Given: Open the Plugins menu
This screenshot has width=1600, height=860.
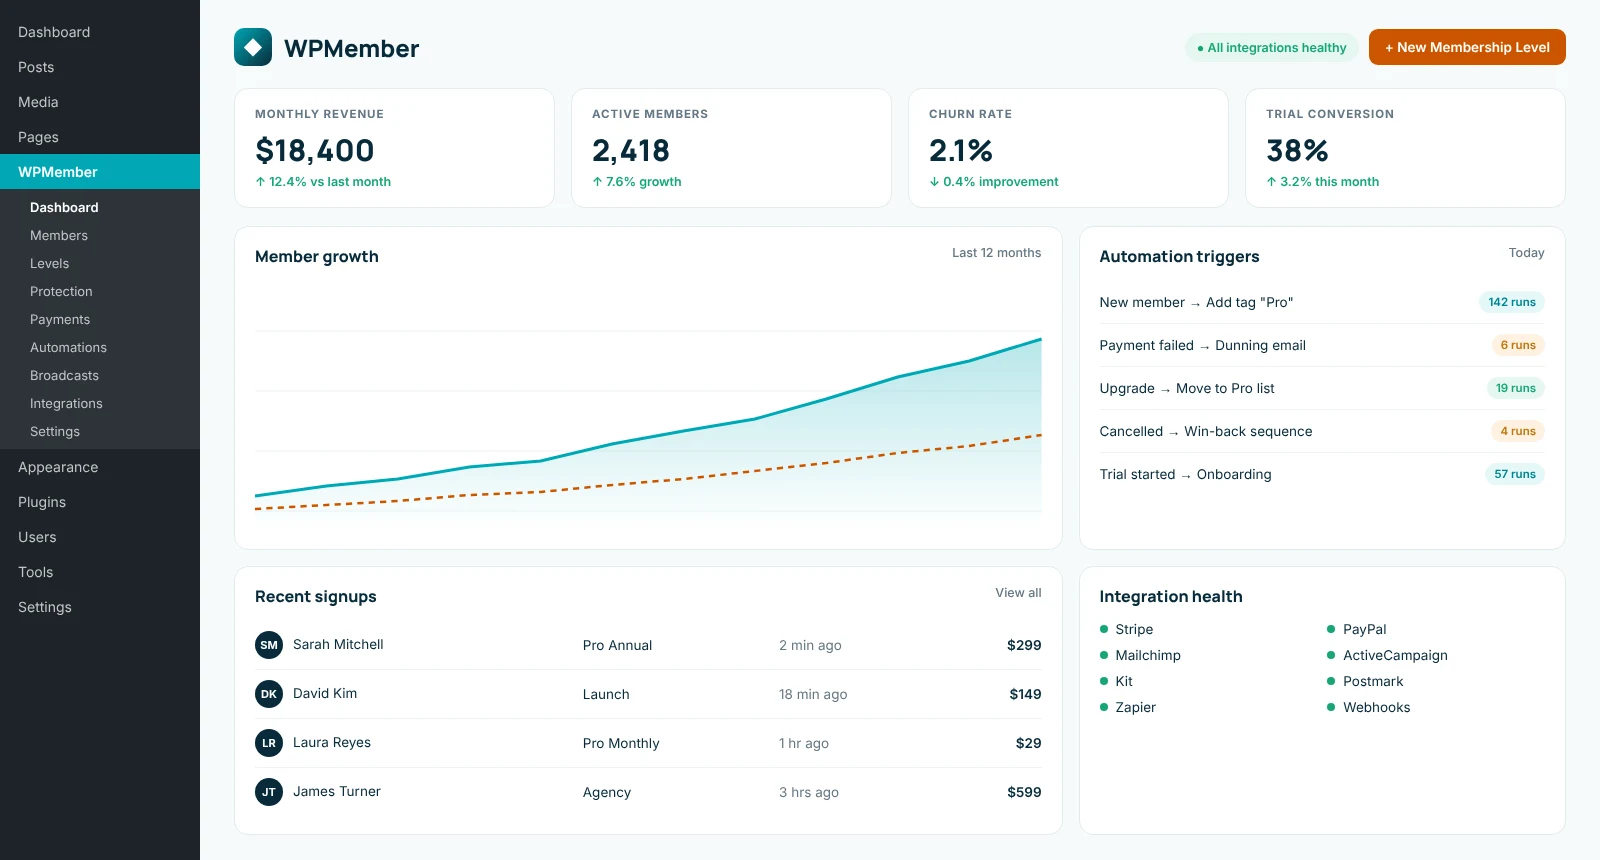Looking at the screenshot, I should [x=100, y=502].
